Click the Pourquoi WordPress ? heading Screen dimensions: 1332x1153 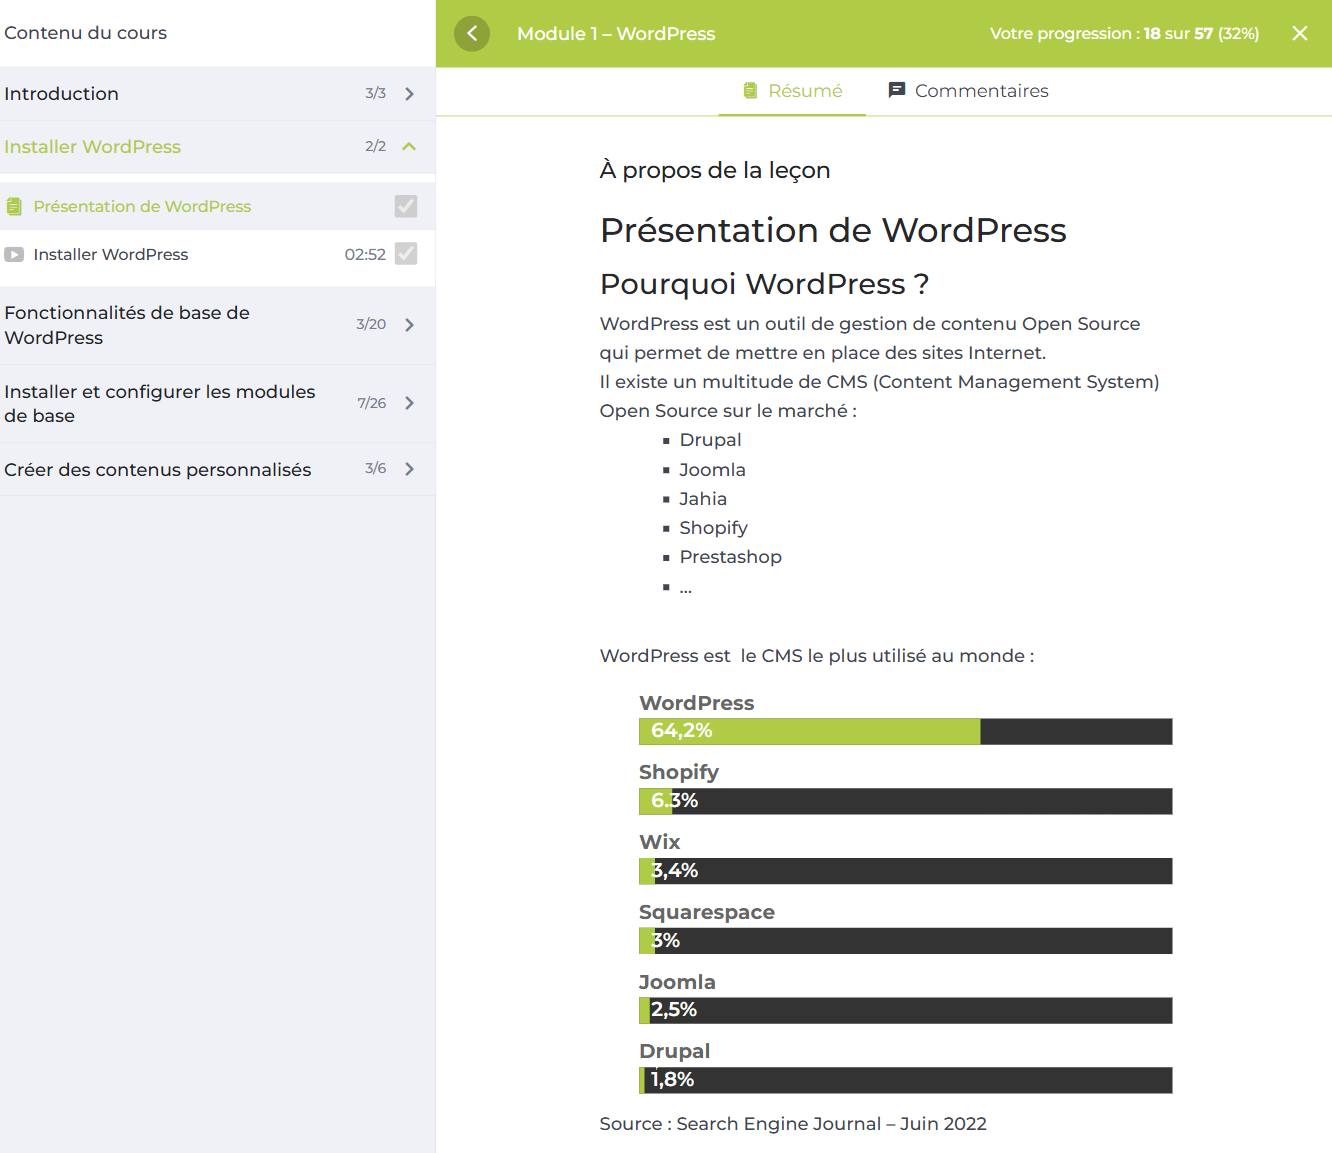764,284
